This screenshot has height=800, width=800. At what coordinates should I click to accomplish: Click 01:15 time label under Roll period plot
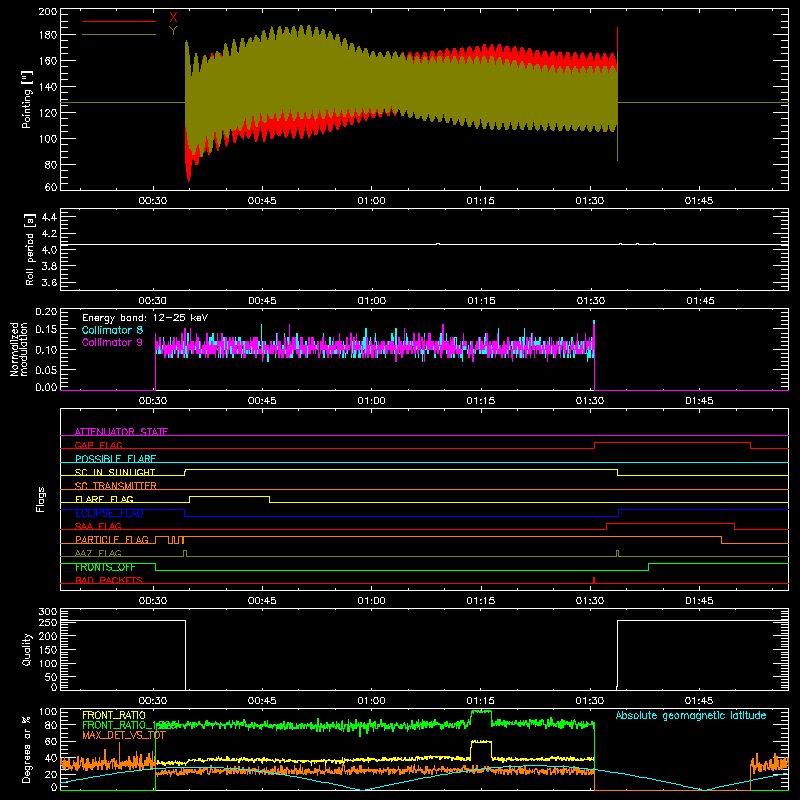click(x=481, y=301)
